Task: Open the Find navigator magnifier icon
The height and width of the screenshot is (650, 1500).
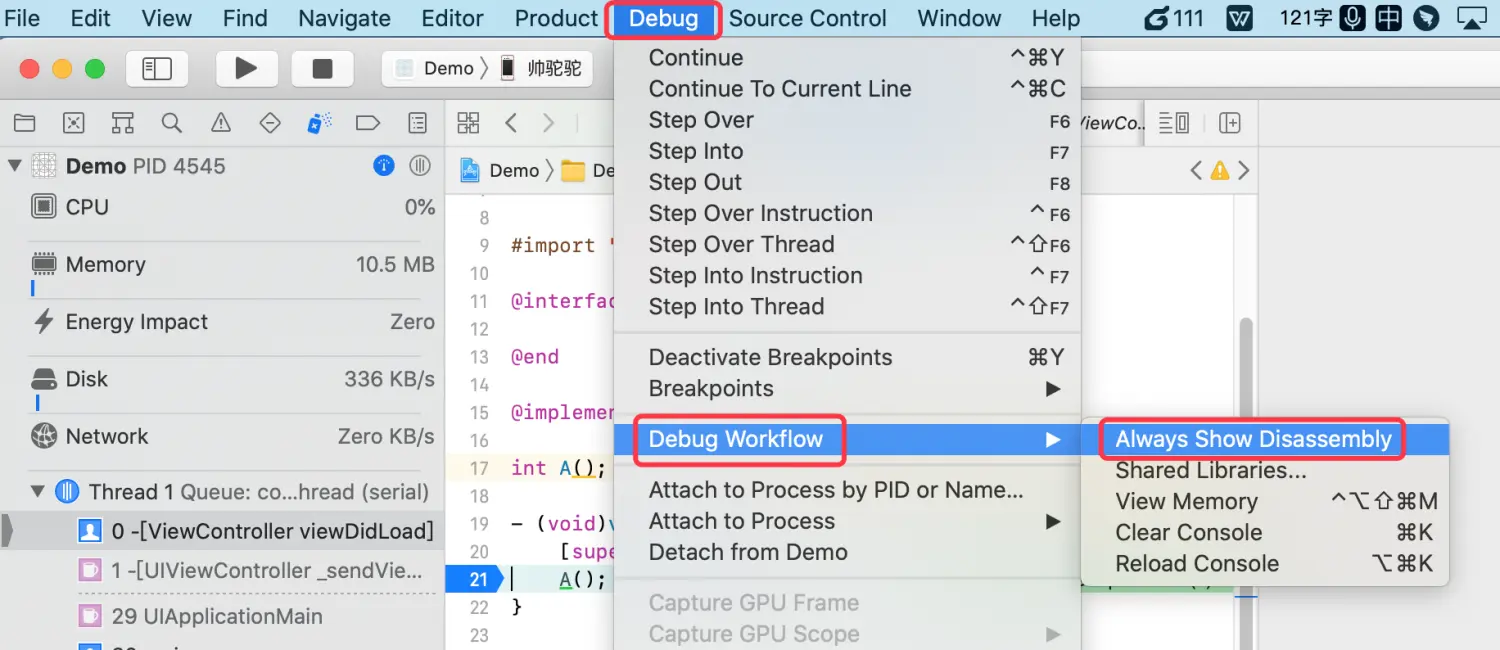Action: coord(172,123)
